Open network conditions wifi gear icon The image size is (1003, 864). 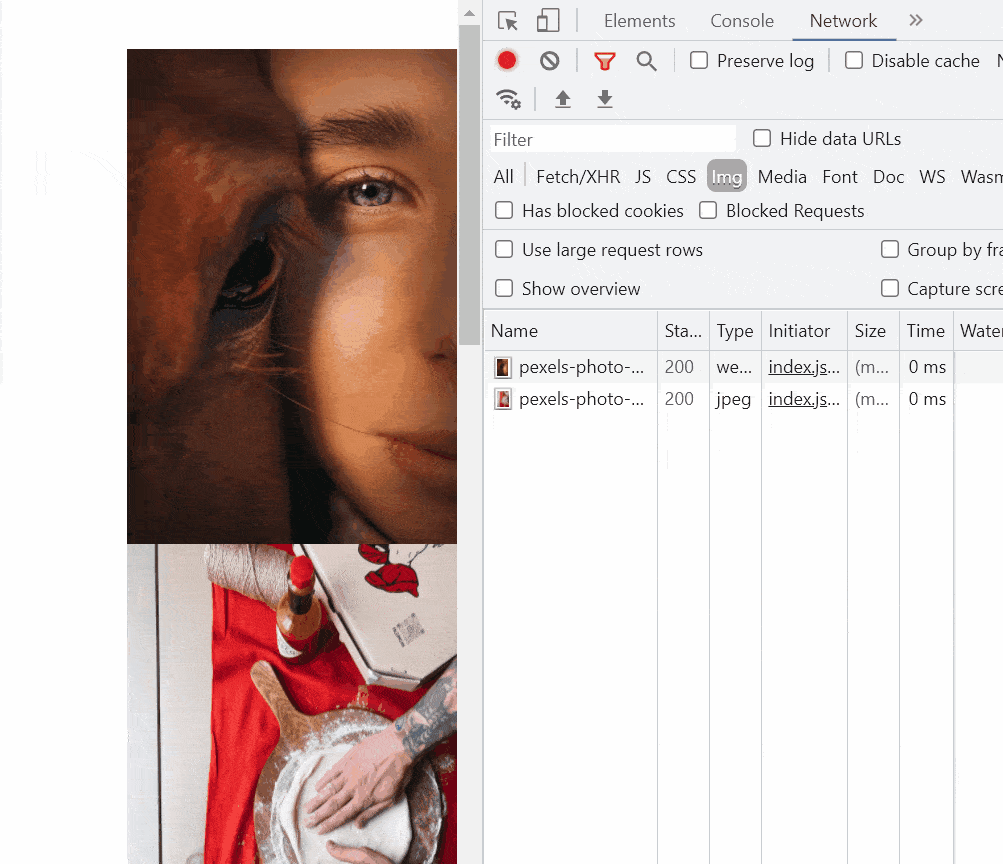coord(509,99)
